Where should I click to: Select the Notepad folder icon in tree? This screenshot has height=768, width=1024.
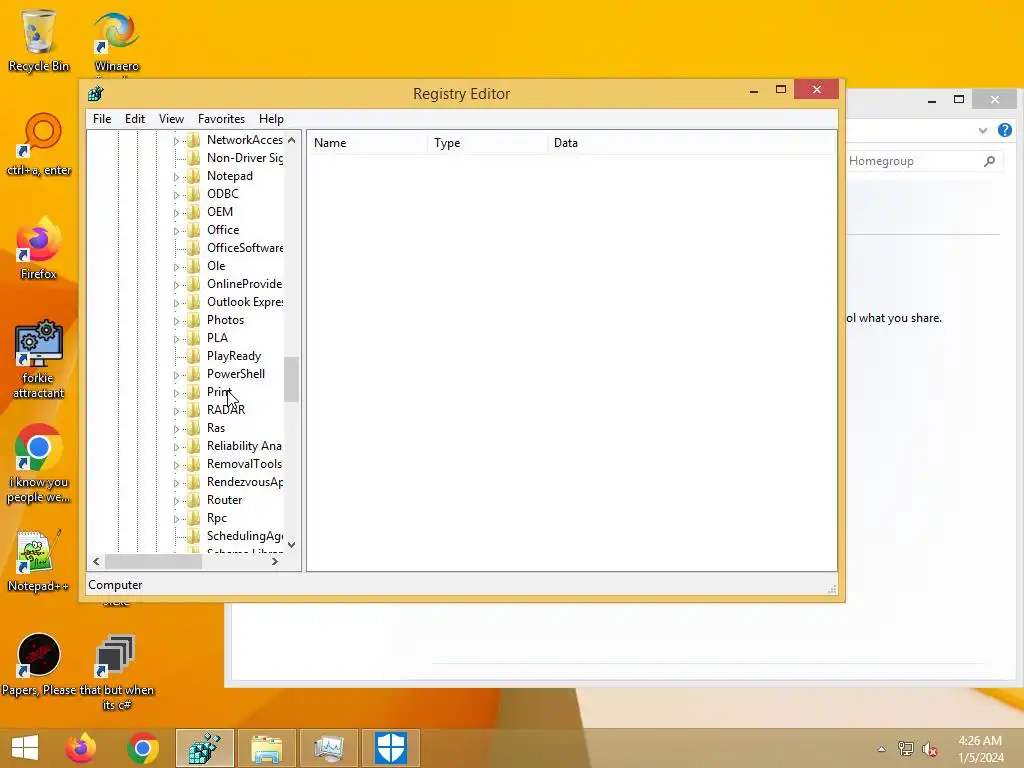click(193, 176)
